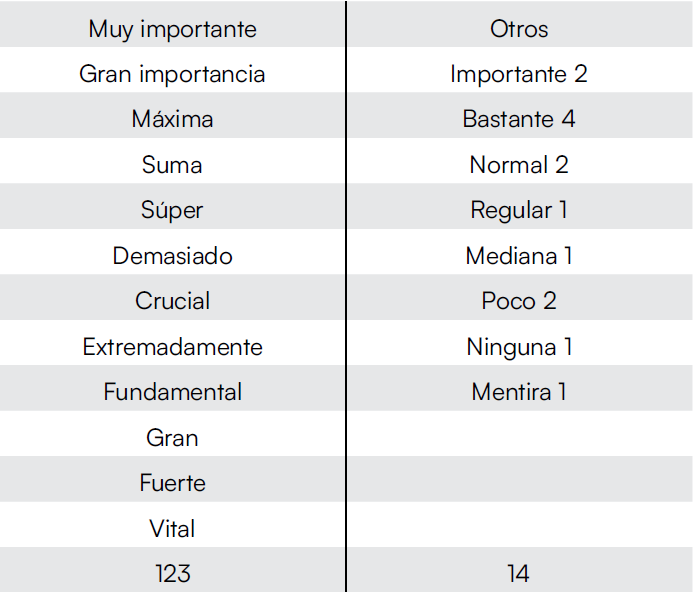
Task: Click the total '123' cell
Action: (172, 573)
